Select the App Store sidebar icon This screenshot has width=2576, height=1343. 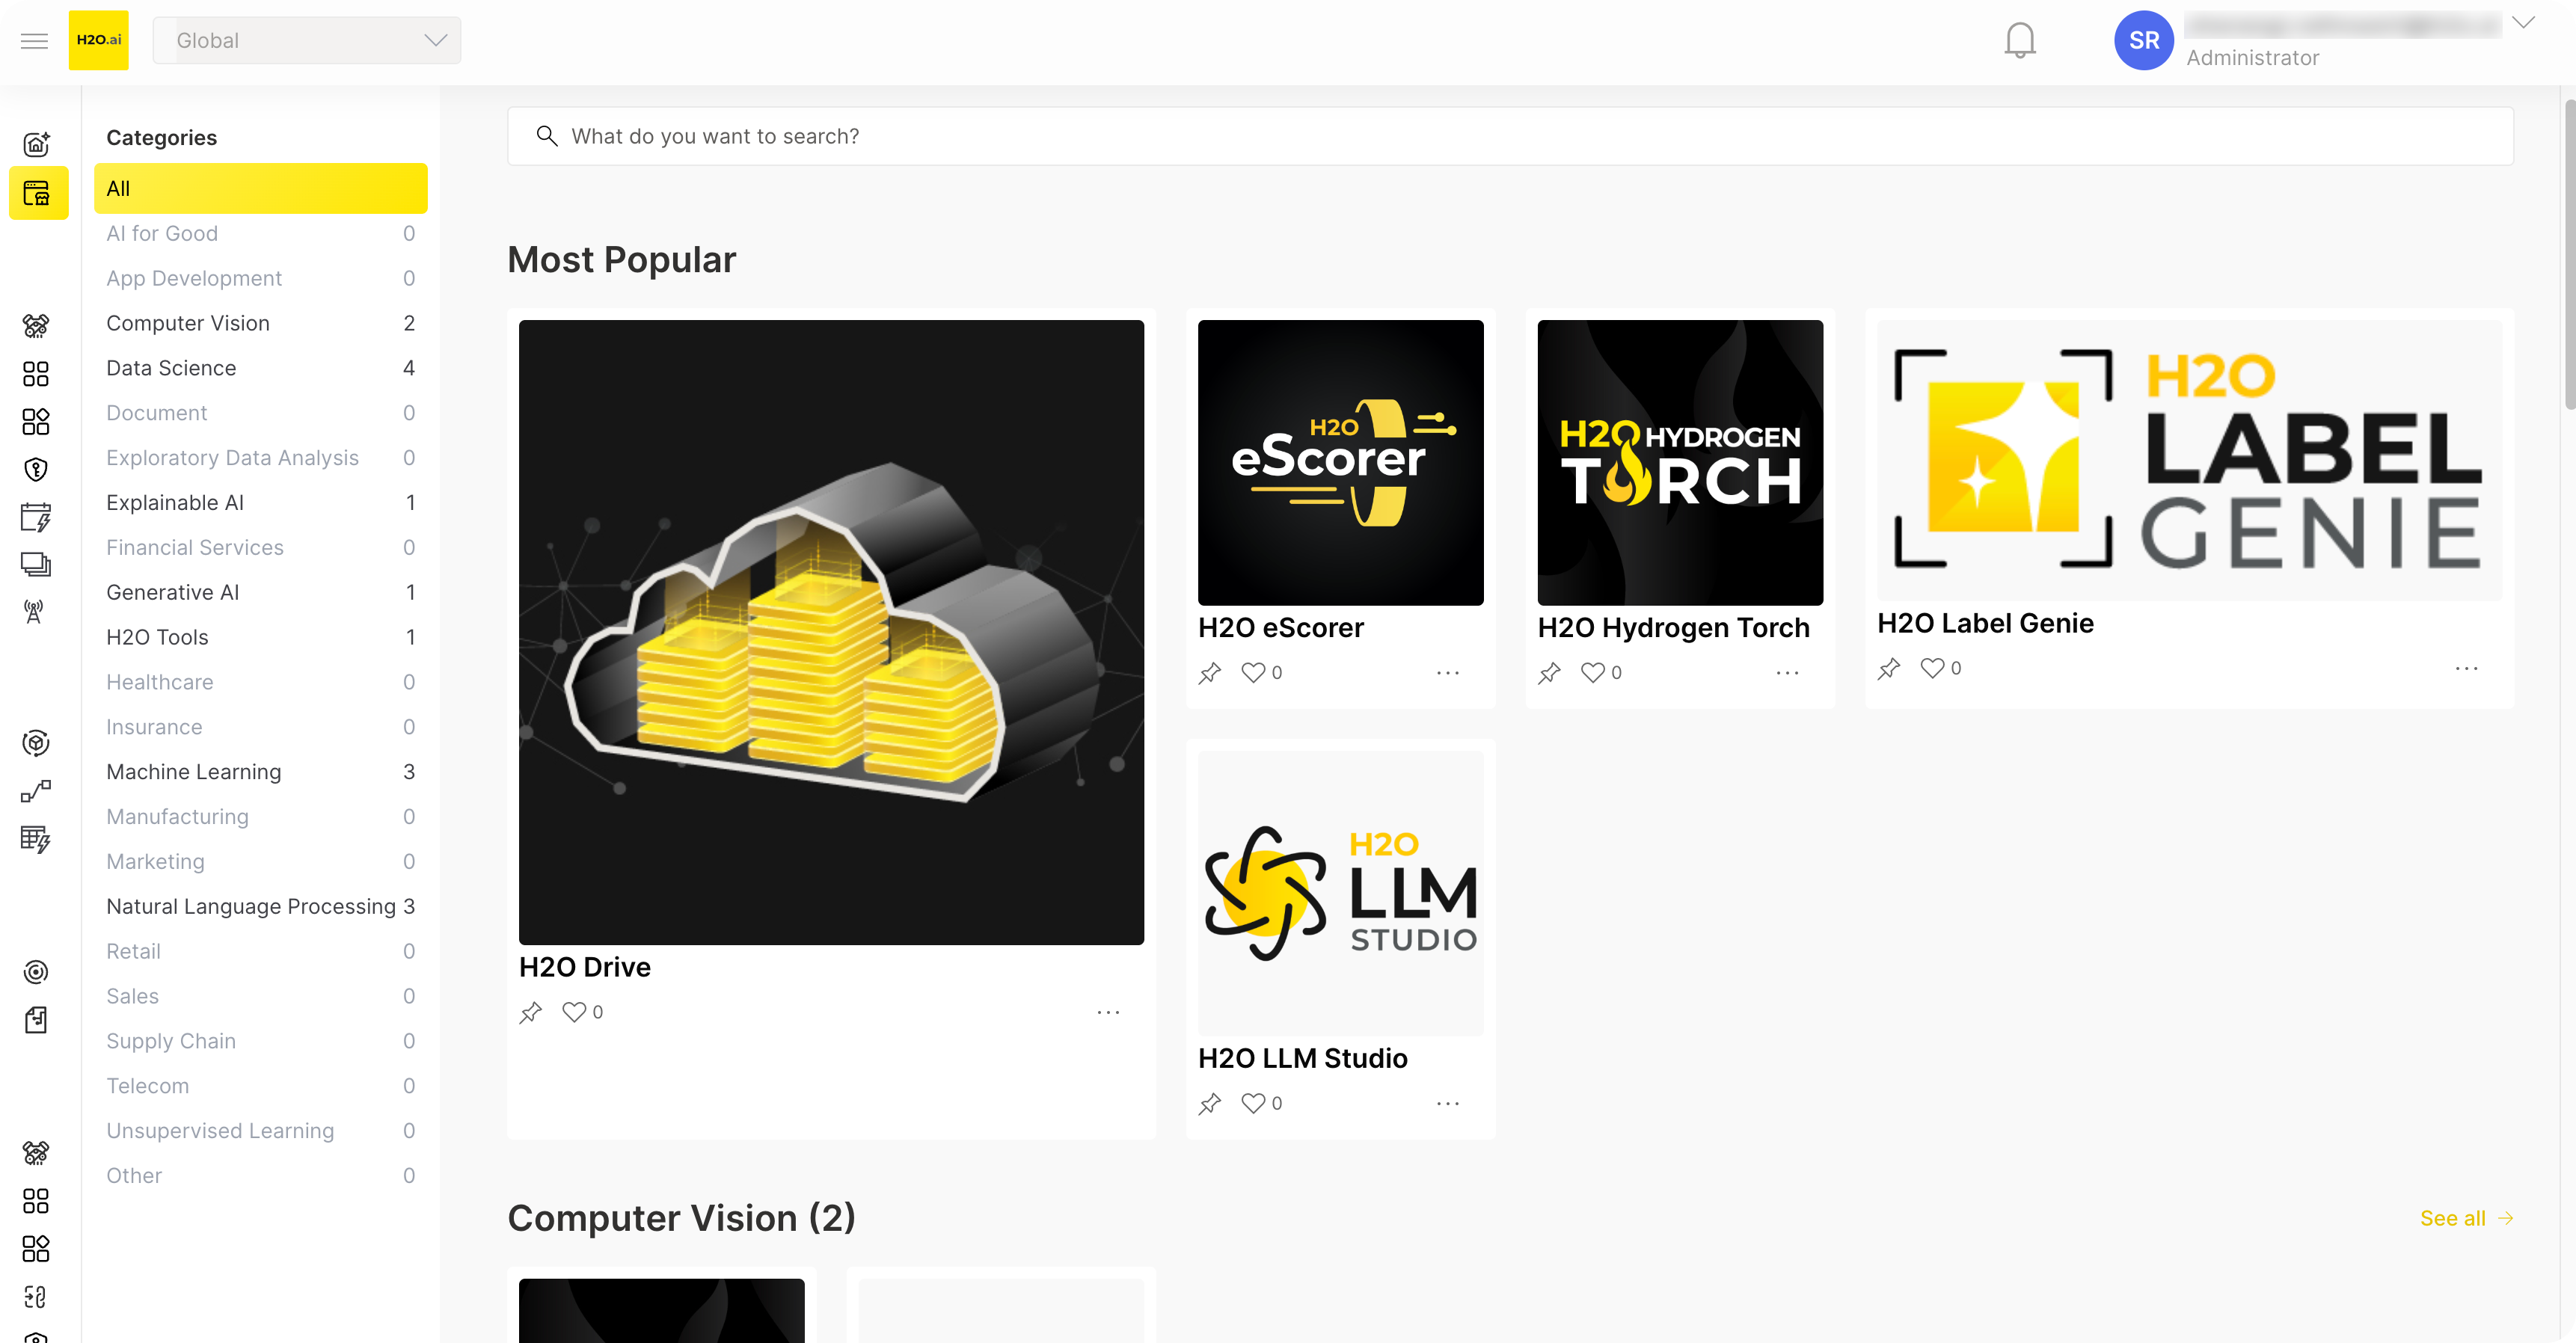point(38,192)
